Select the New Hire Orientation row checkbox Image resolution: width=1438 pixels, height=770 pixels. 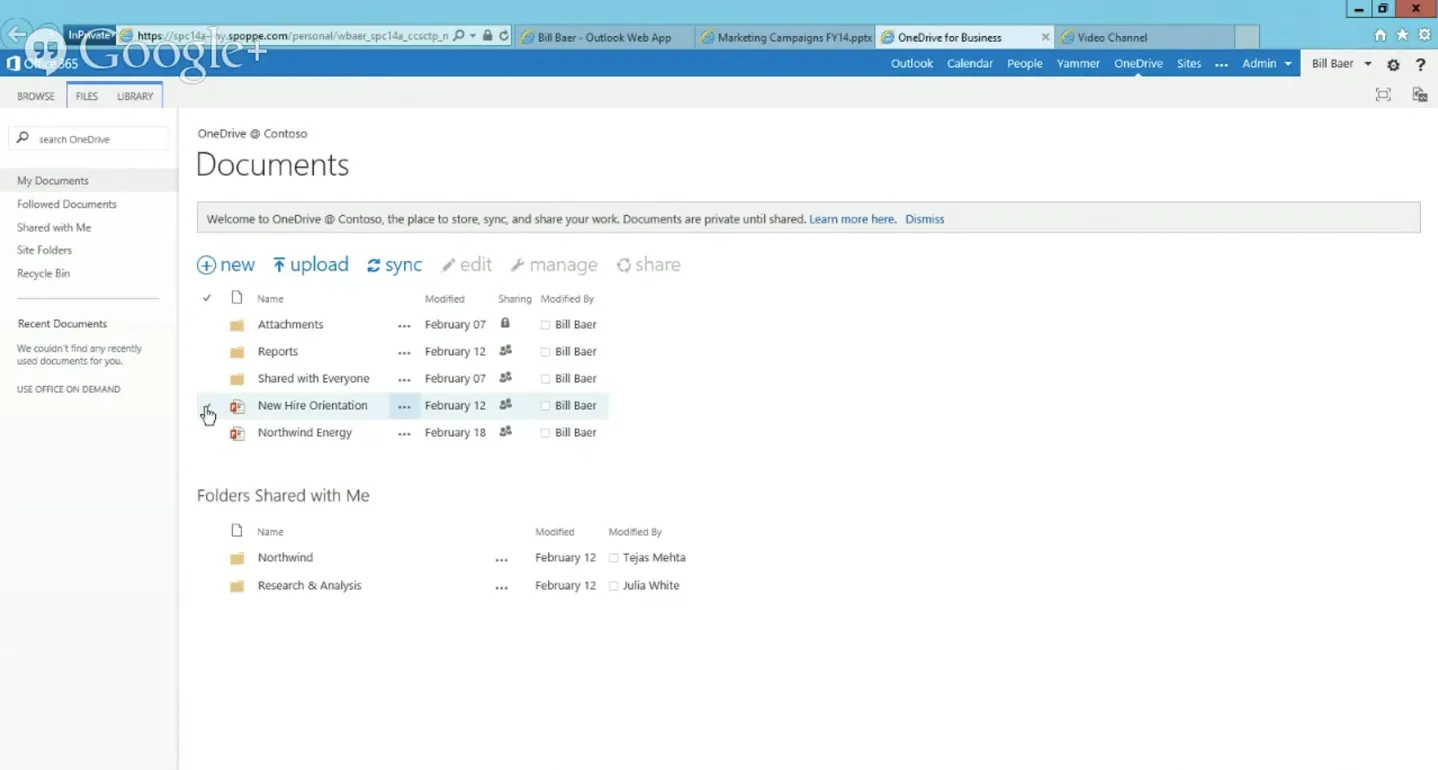pyautogui.click(x=207, y=406)
